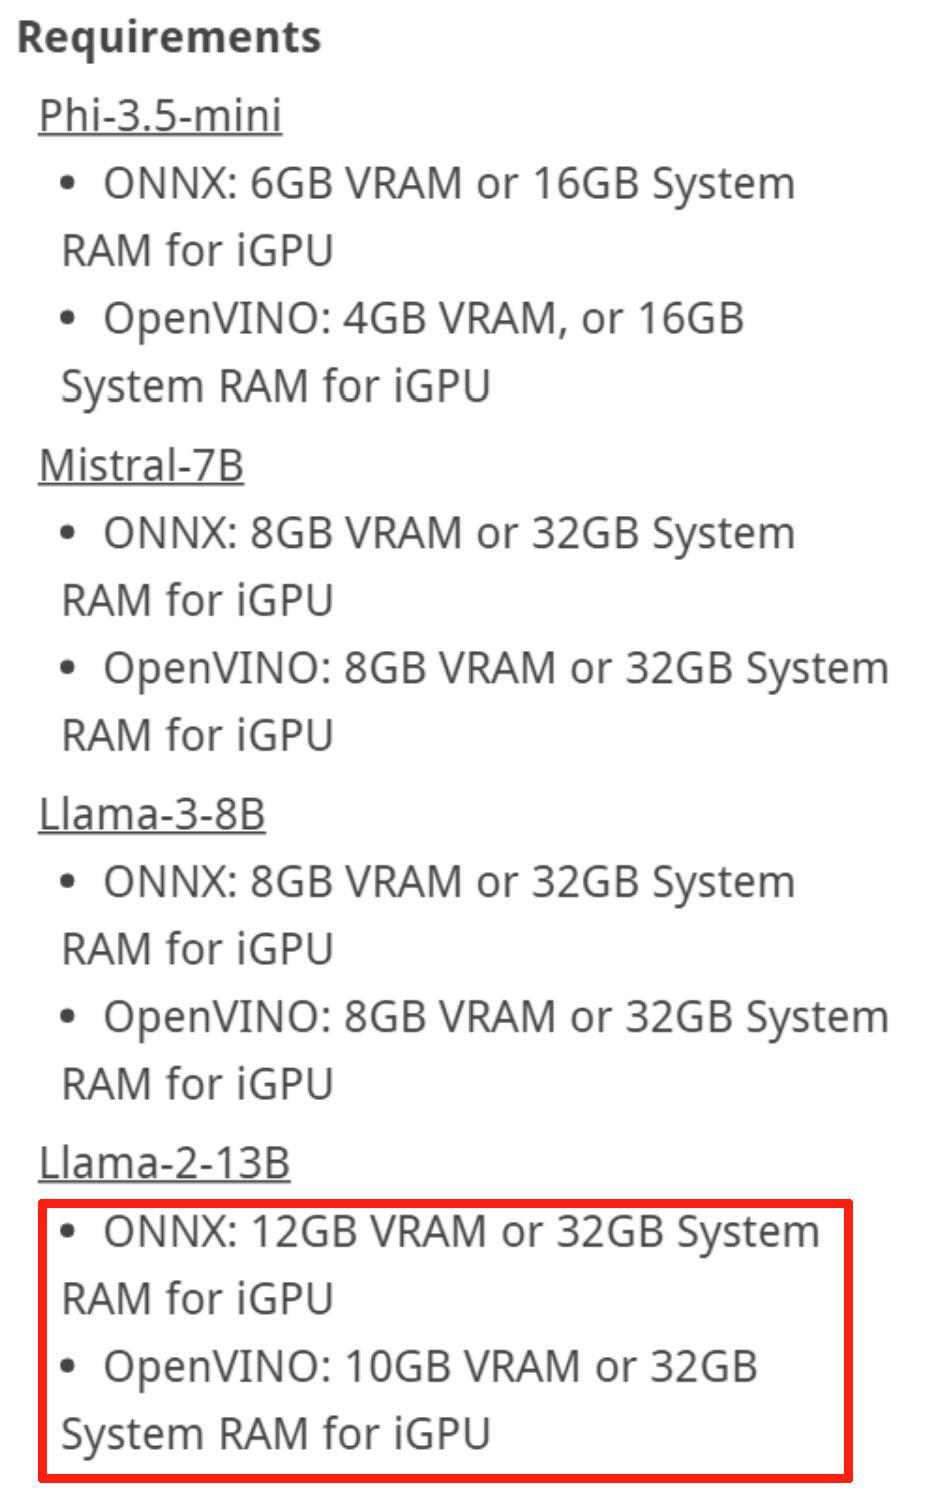This screenshot has height=1502, width=942.
Task: Click the Phi-3.5-mini underlined heading
Action: (160, 115)
